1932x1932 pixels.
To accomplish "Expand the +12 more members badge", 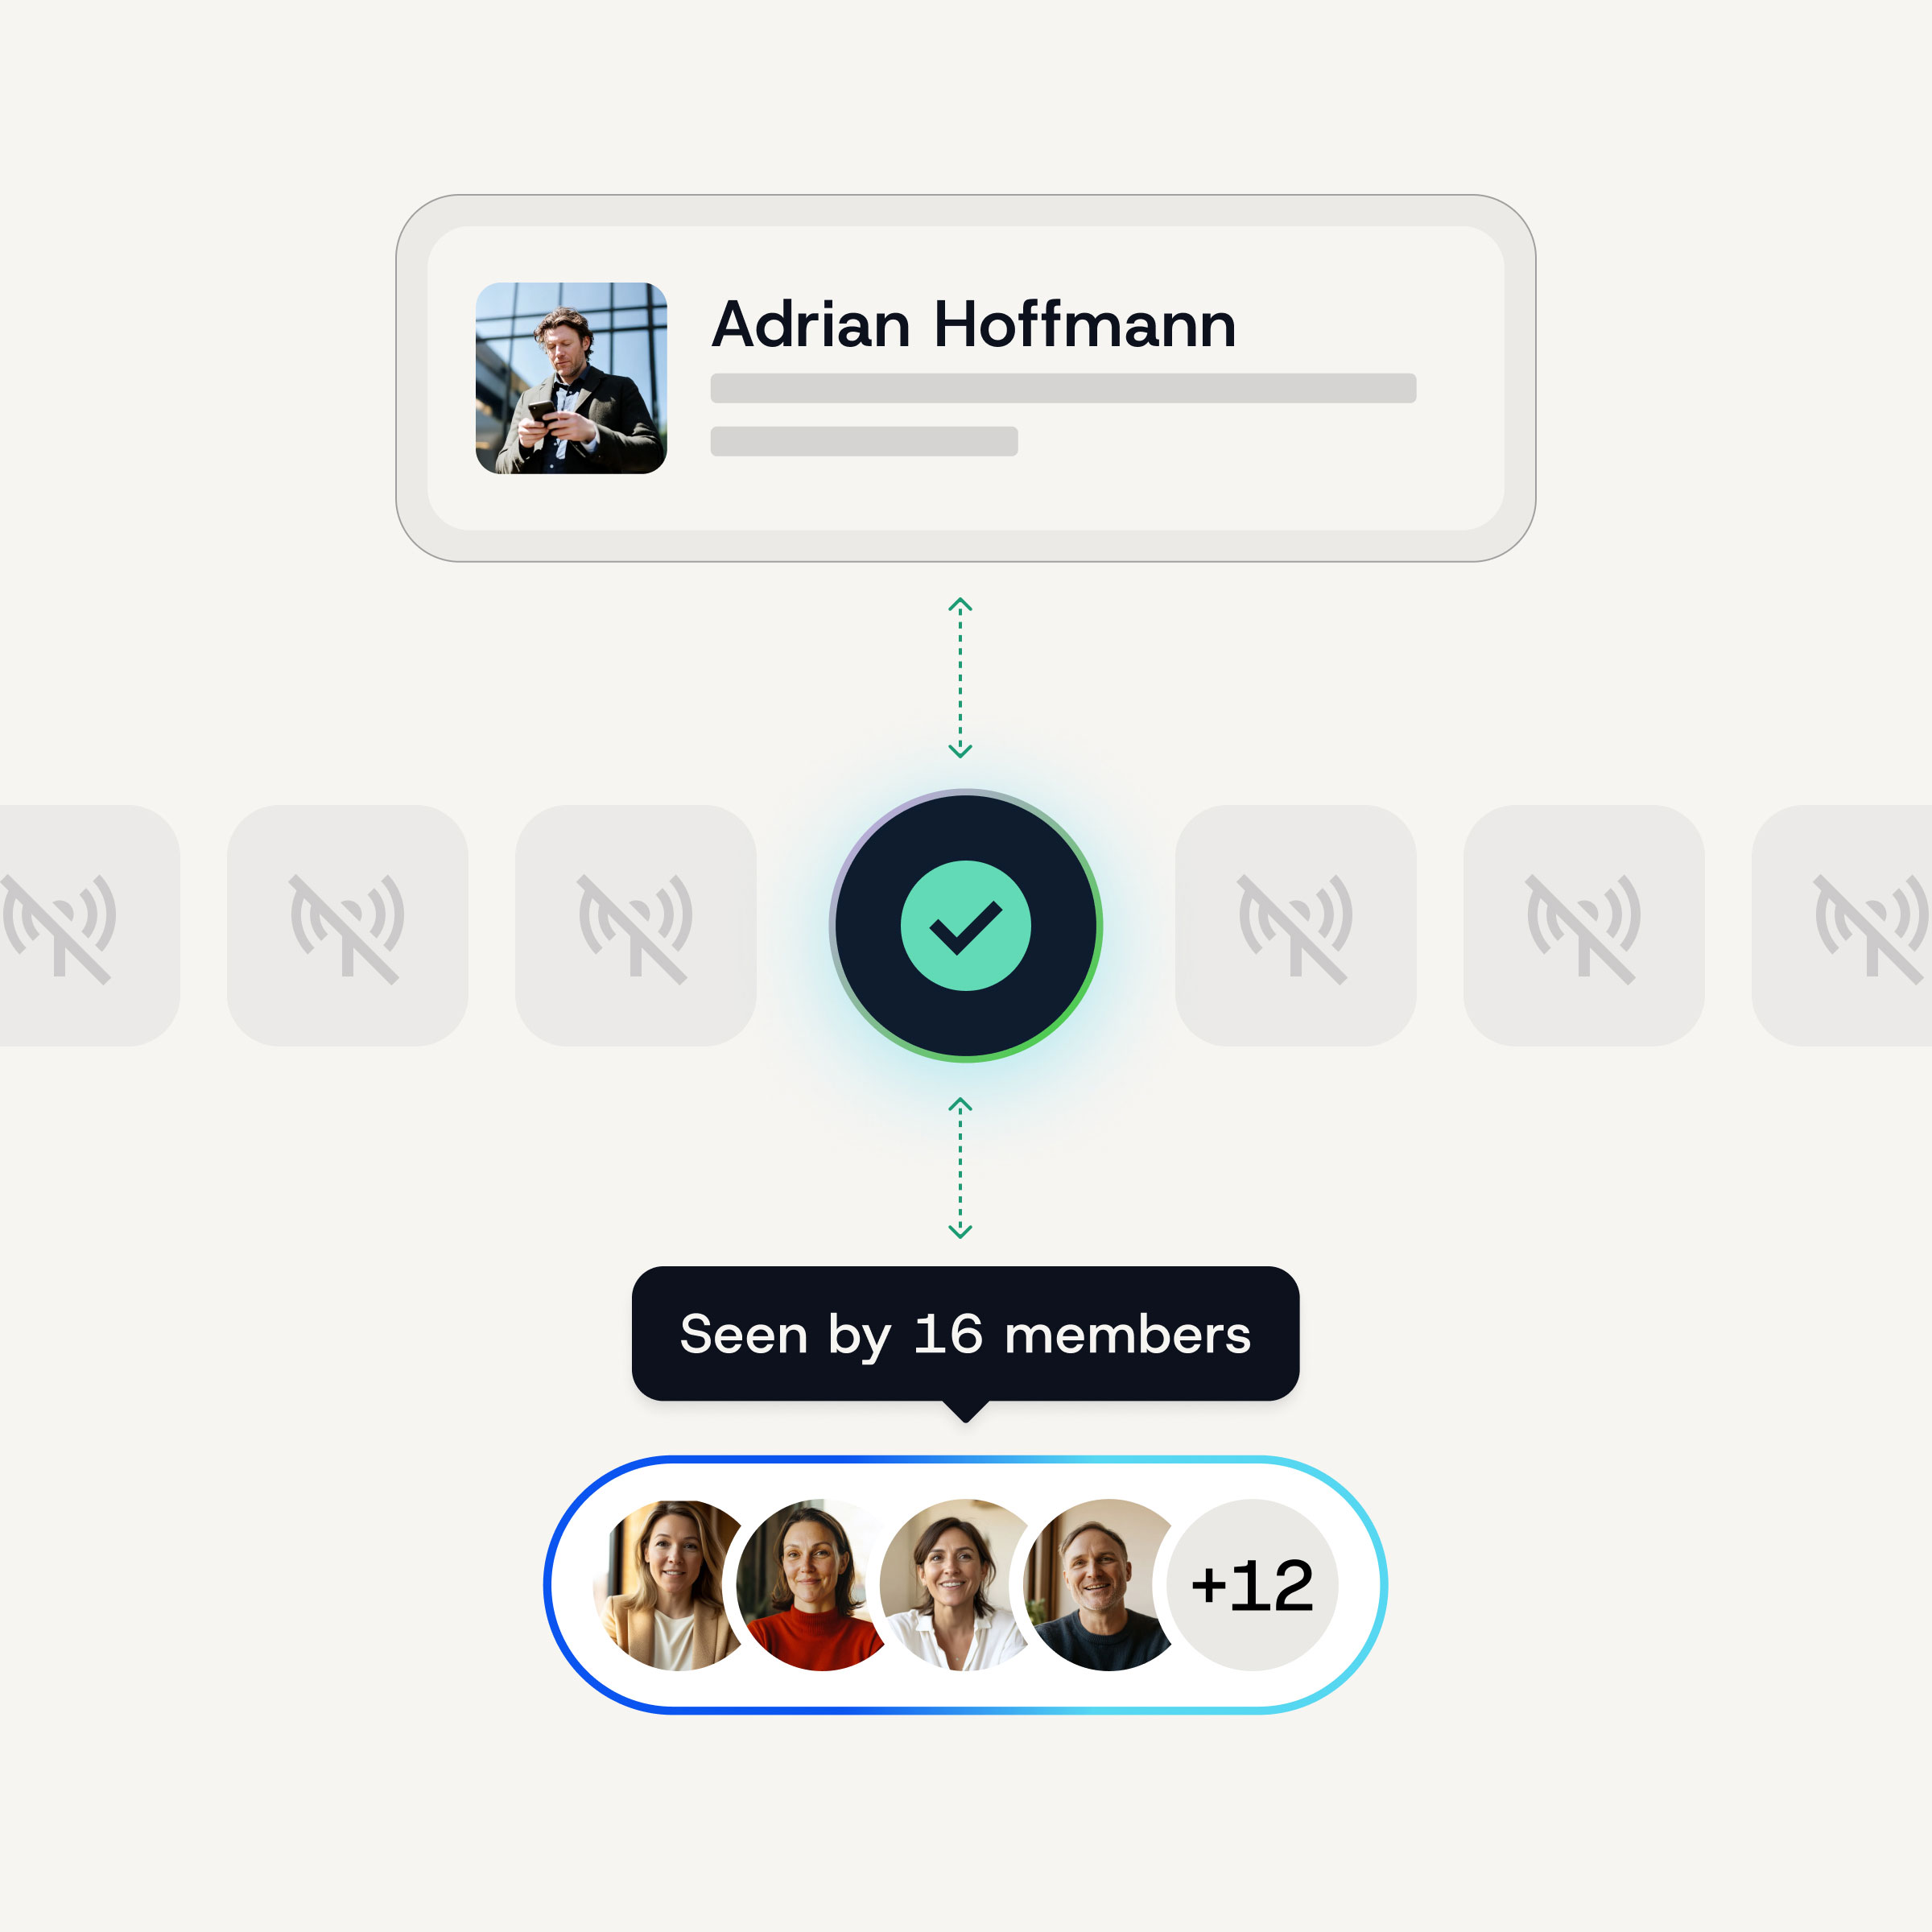I will pos(1252,1585).
